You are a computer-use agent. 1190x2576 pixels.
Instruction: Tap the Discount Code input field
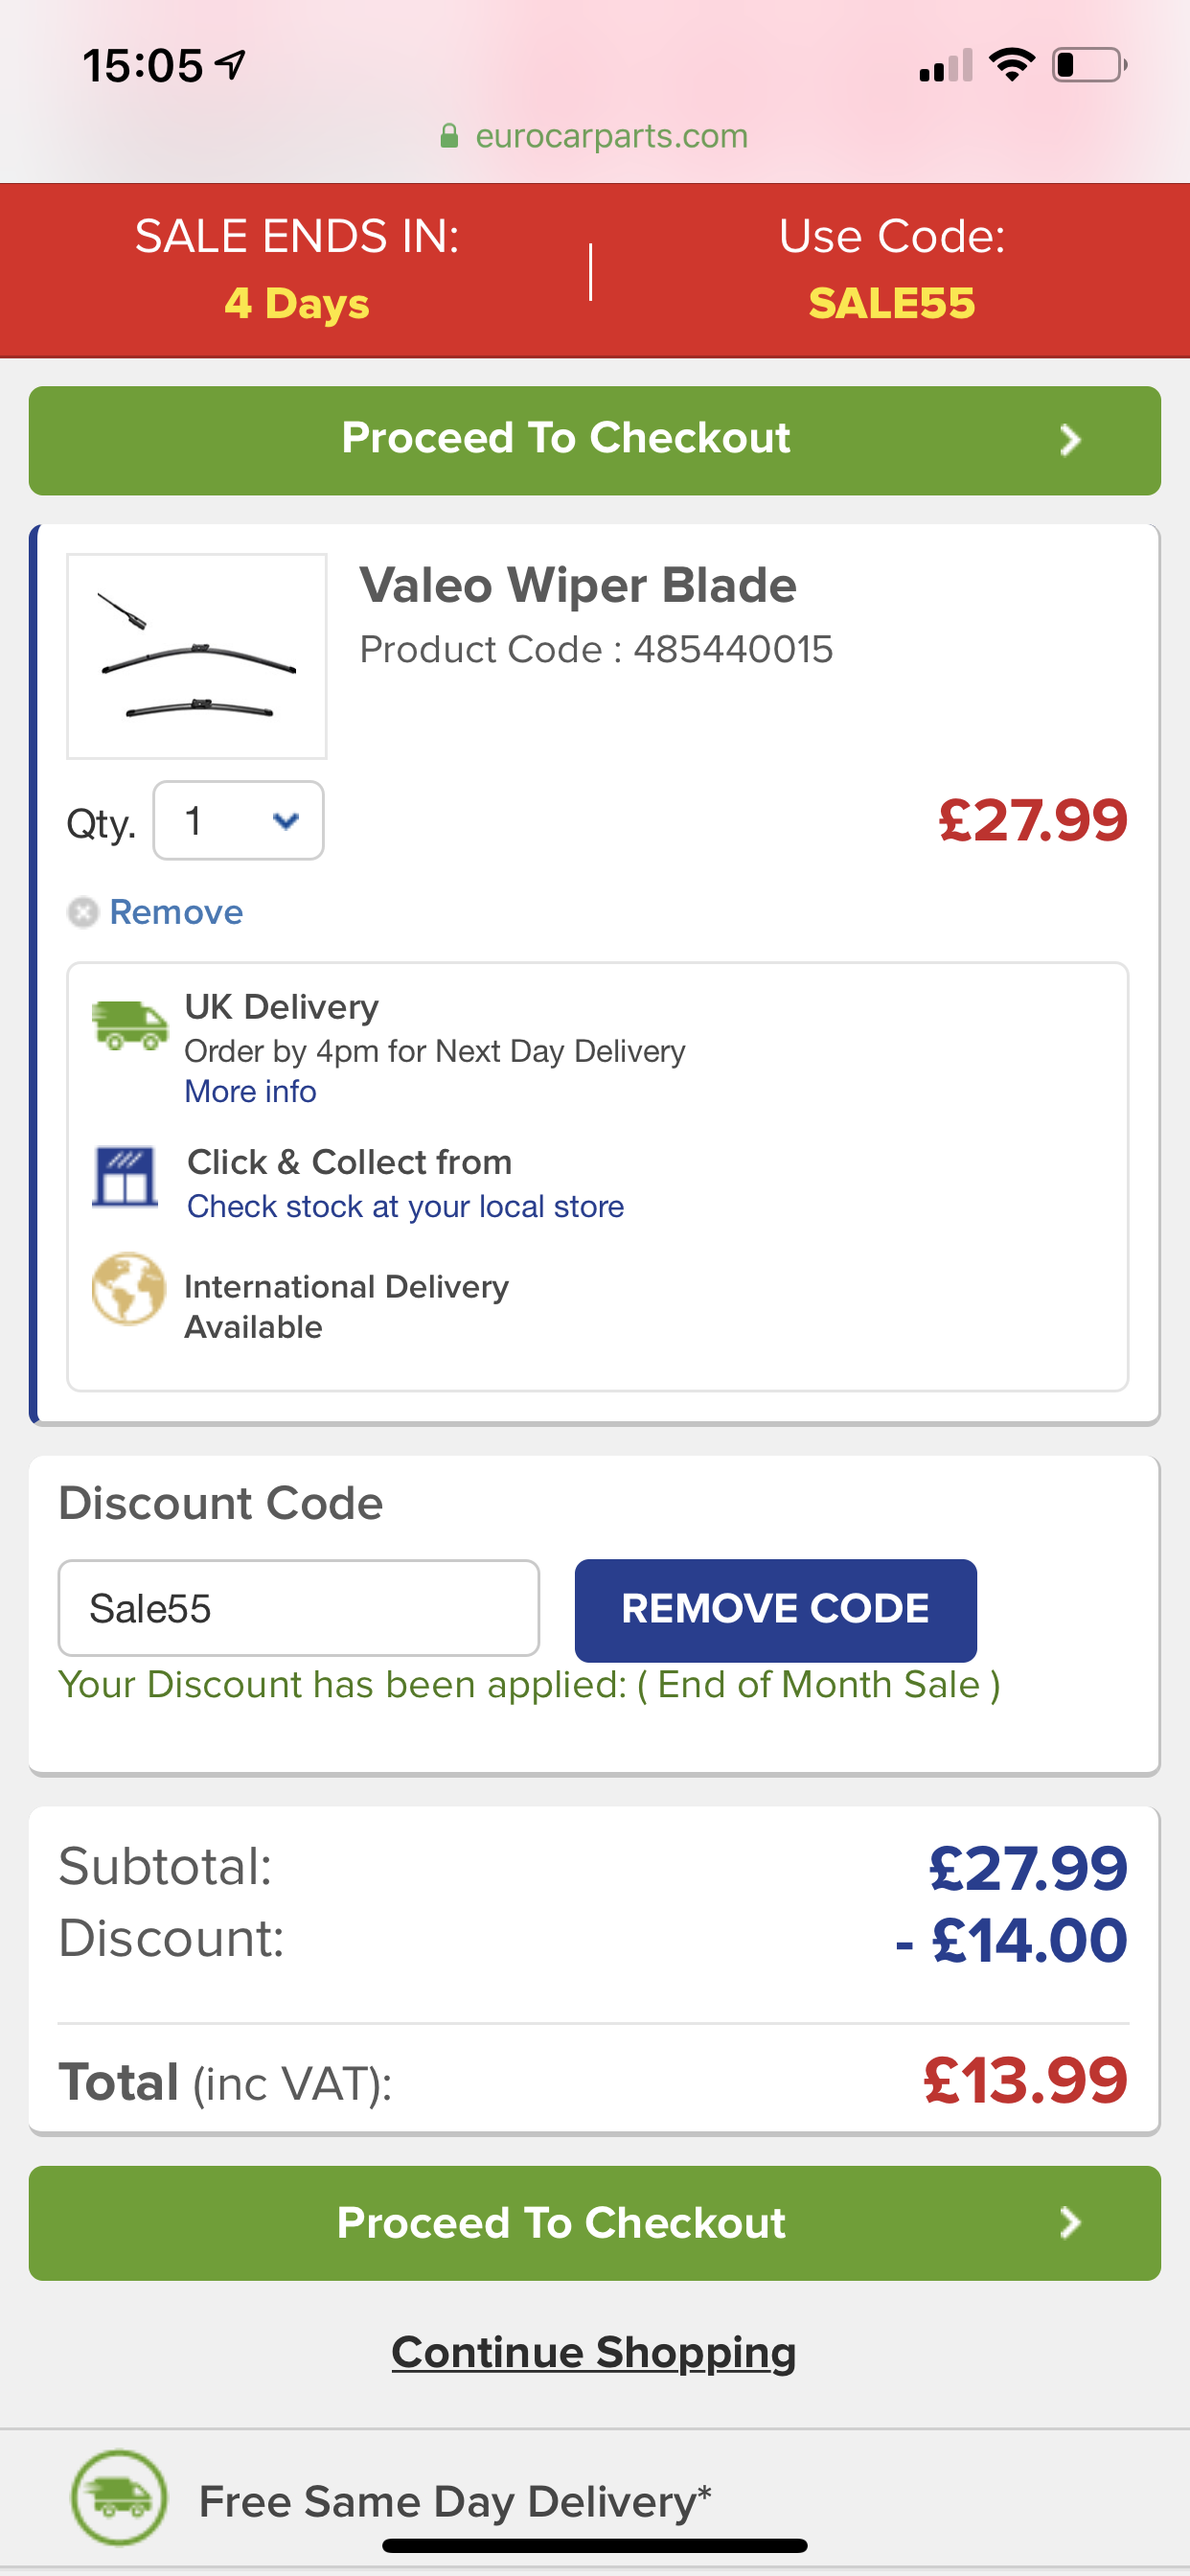[x=298, y=1608]
